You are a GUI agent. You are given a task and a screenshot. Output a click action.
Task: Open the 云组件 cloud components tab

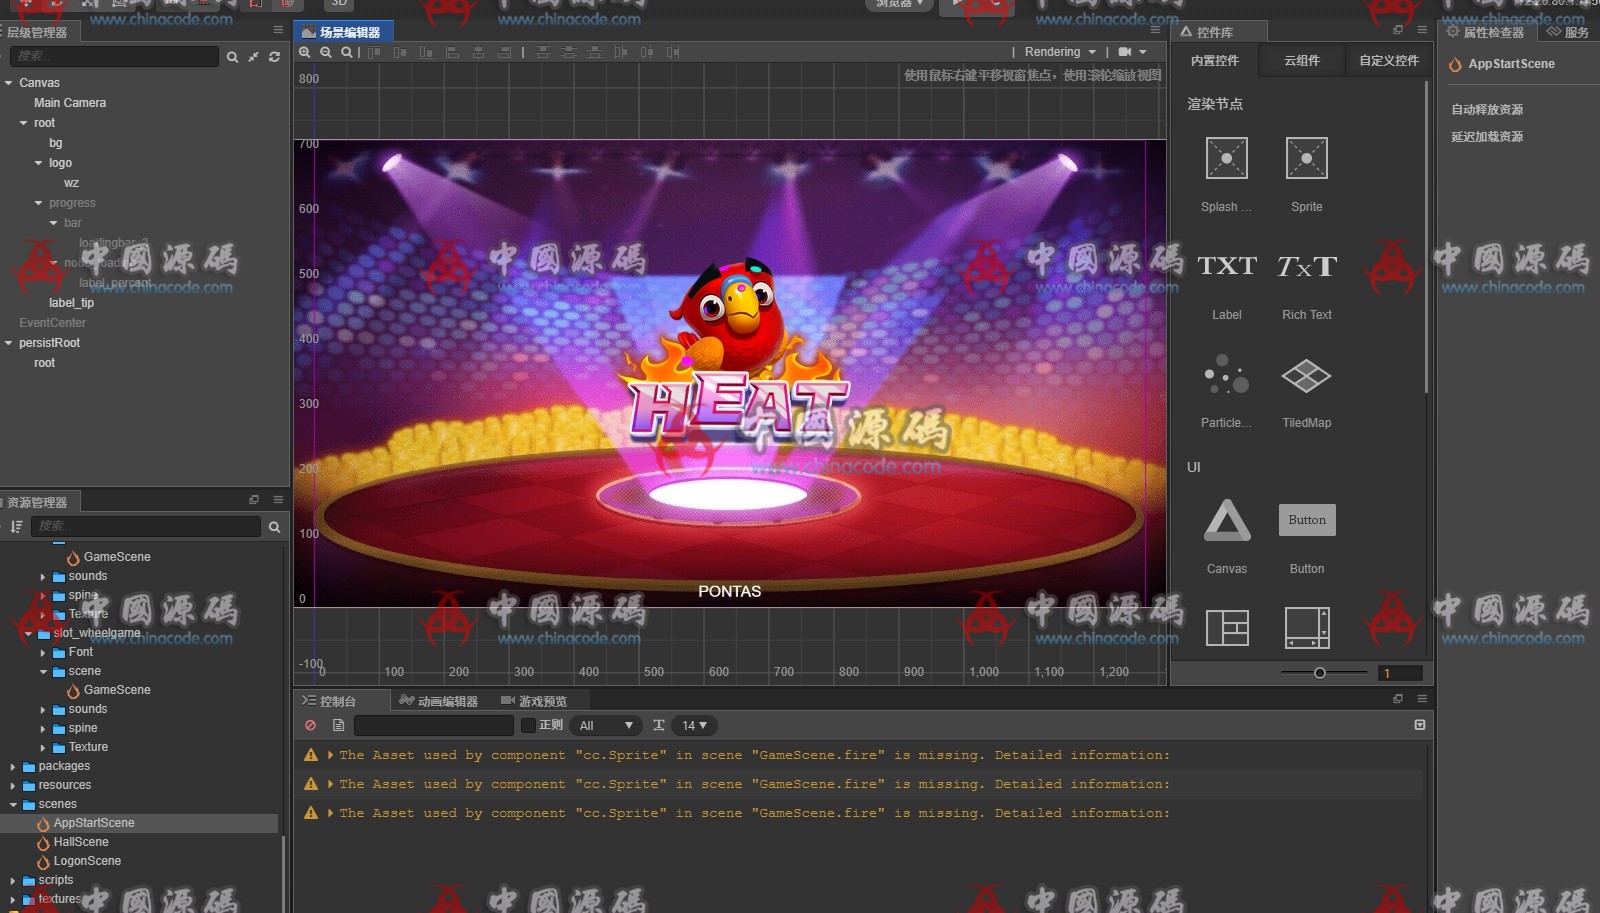coord(1301,61)
